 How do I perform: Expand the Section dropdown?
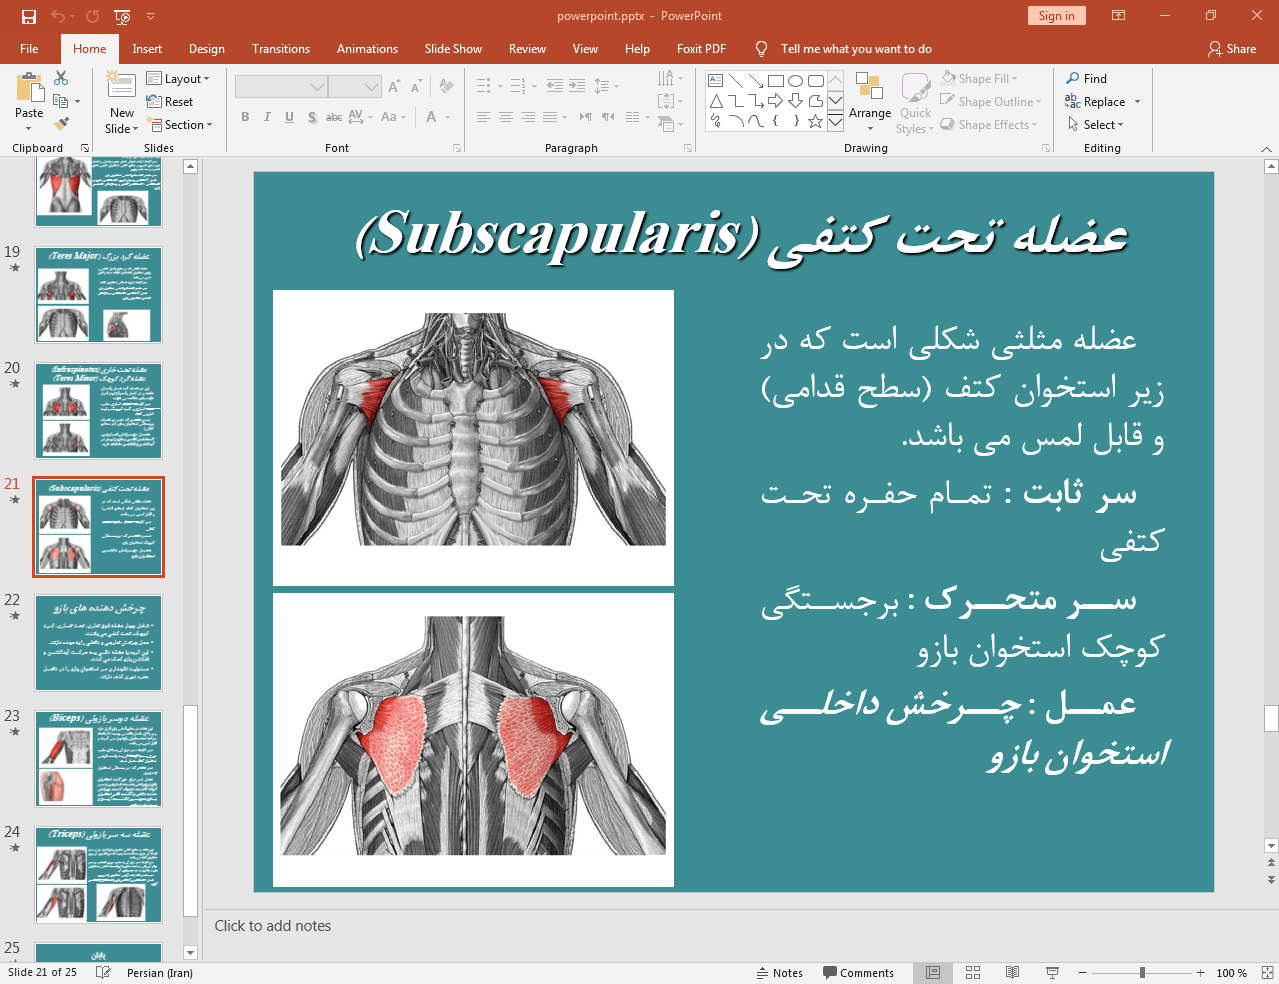[180, 124]
